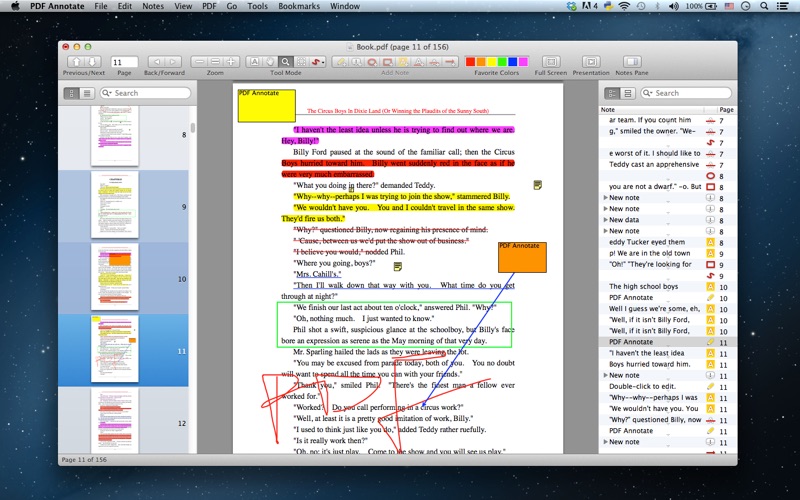Add a text note from the toolbar

341,62
